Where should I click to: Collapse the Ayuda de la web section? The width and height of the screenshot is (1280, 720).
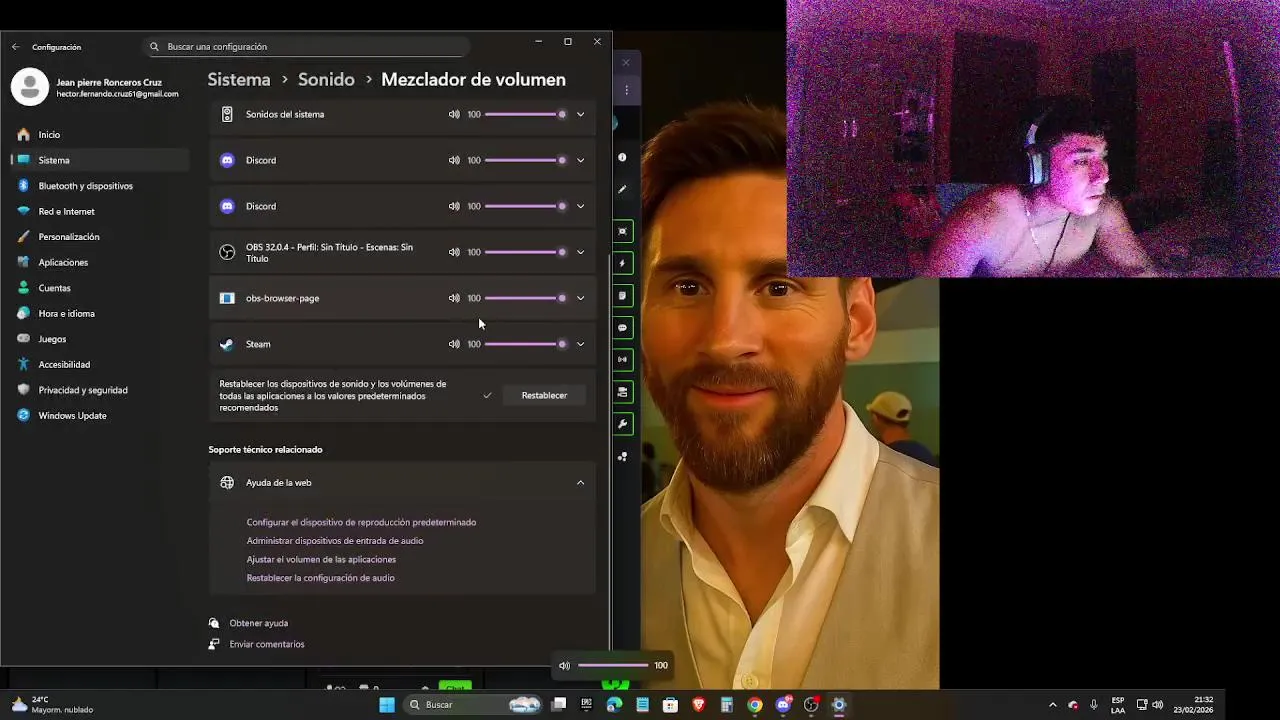tap(580, 482)
